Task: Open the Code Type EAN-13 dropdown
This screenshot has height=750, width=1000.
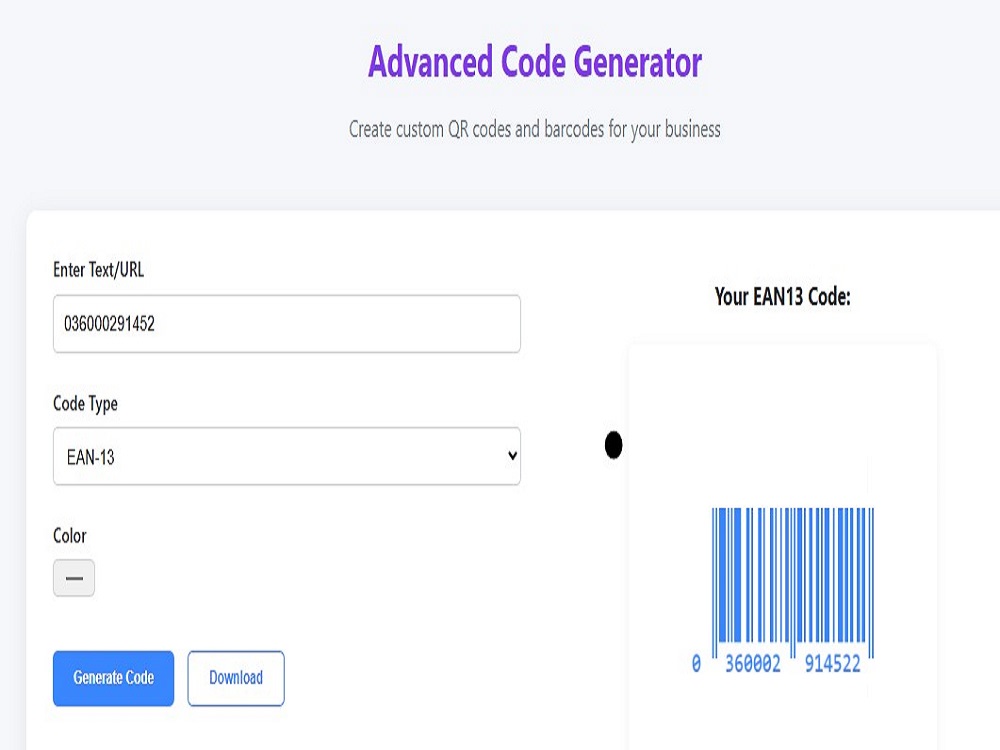Action: click(x=286, y=456)
